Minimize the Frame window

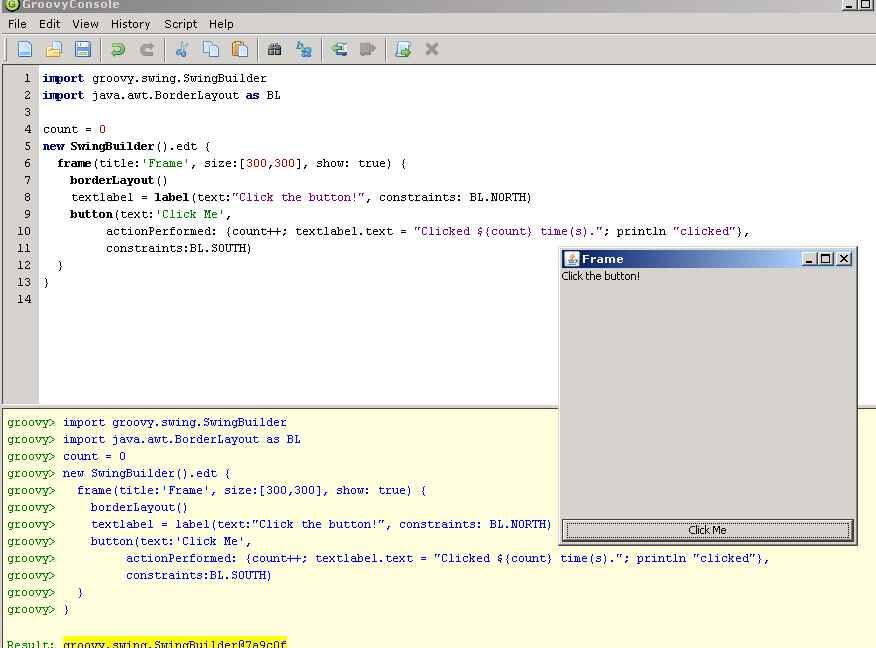808,259
